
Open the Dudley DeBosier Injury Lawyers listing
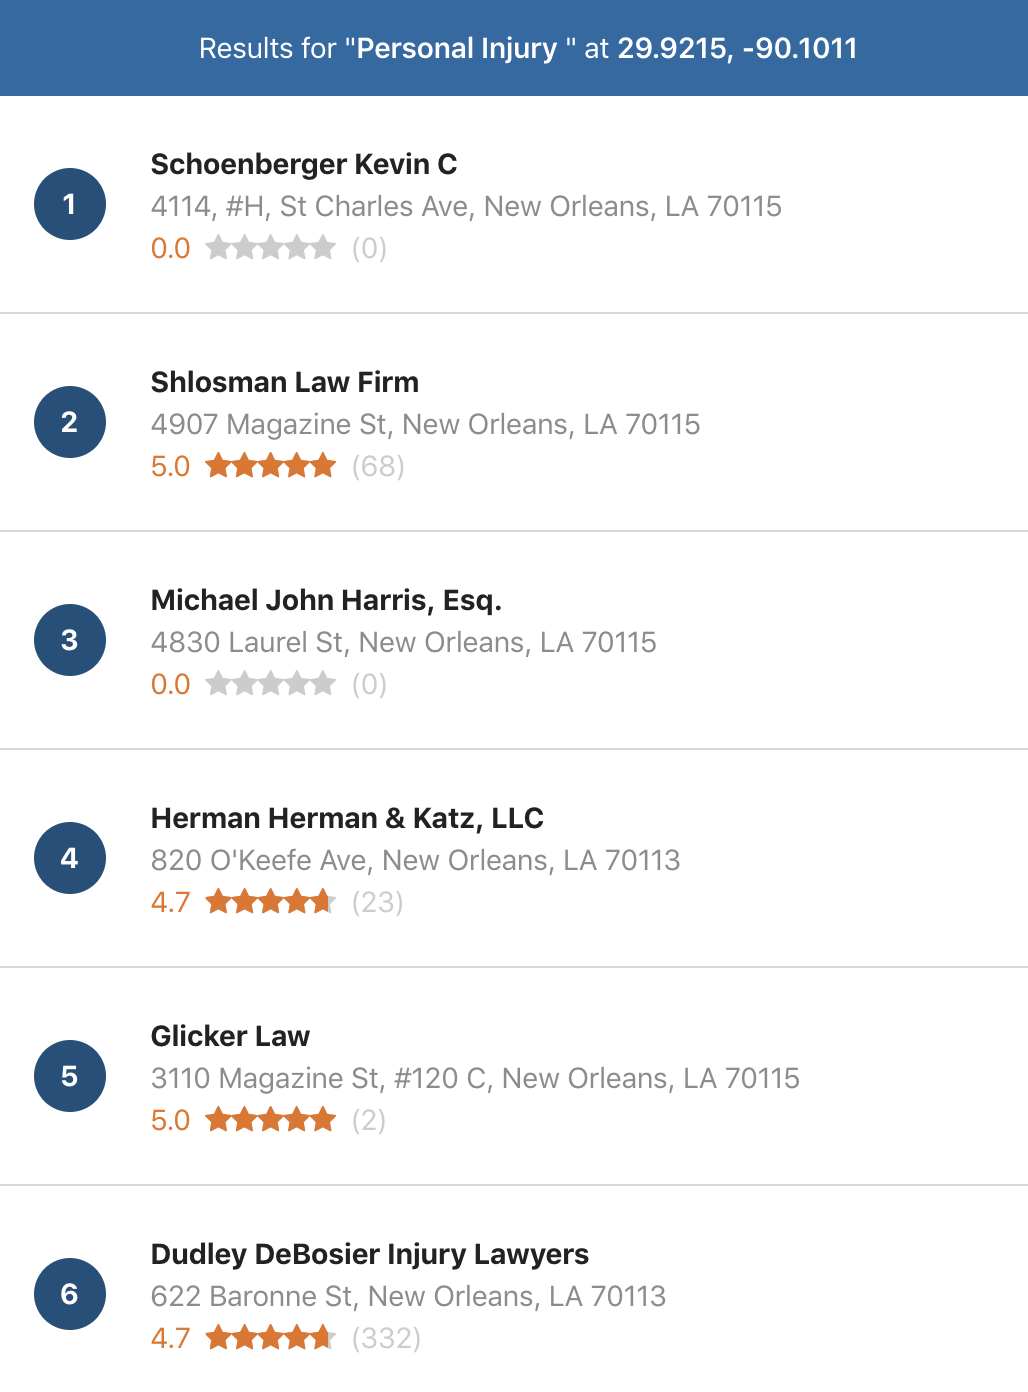pyautogui.click(x=514, y=1289)
